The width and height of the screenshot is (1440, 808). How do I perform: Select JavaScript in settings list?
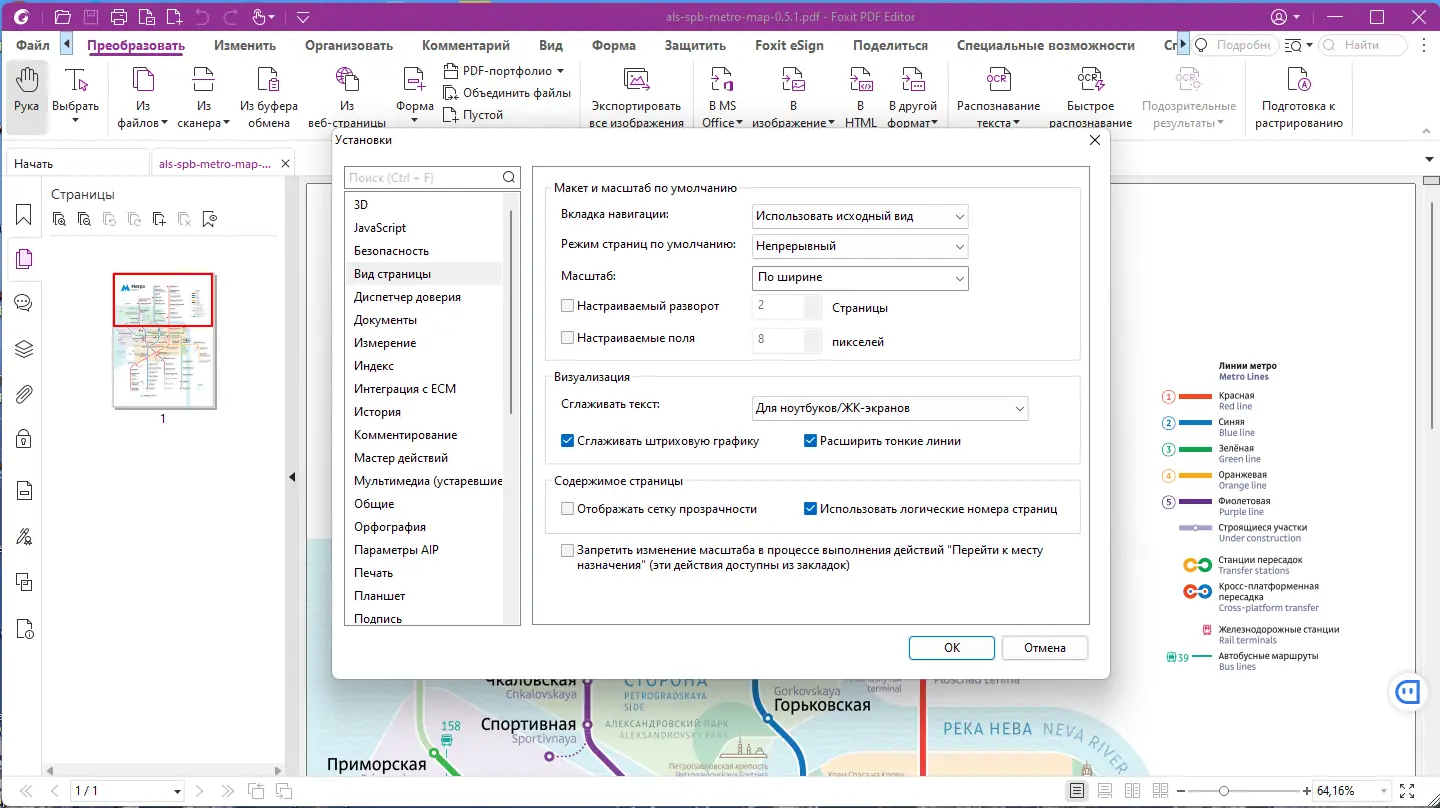(380, 228)
